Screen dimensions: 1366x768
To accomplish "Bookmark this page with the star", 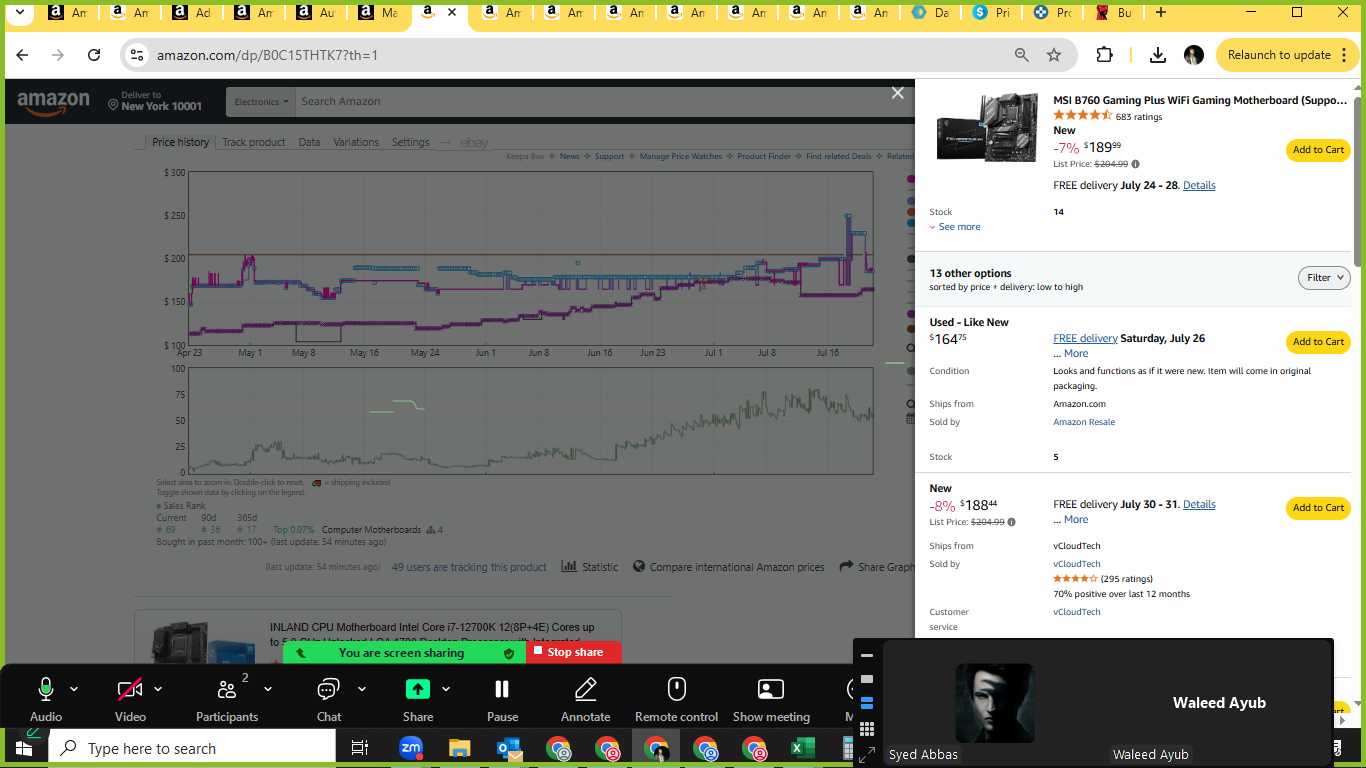I will pos(1054,55).
